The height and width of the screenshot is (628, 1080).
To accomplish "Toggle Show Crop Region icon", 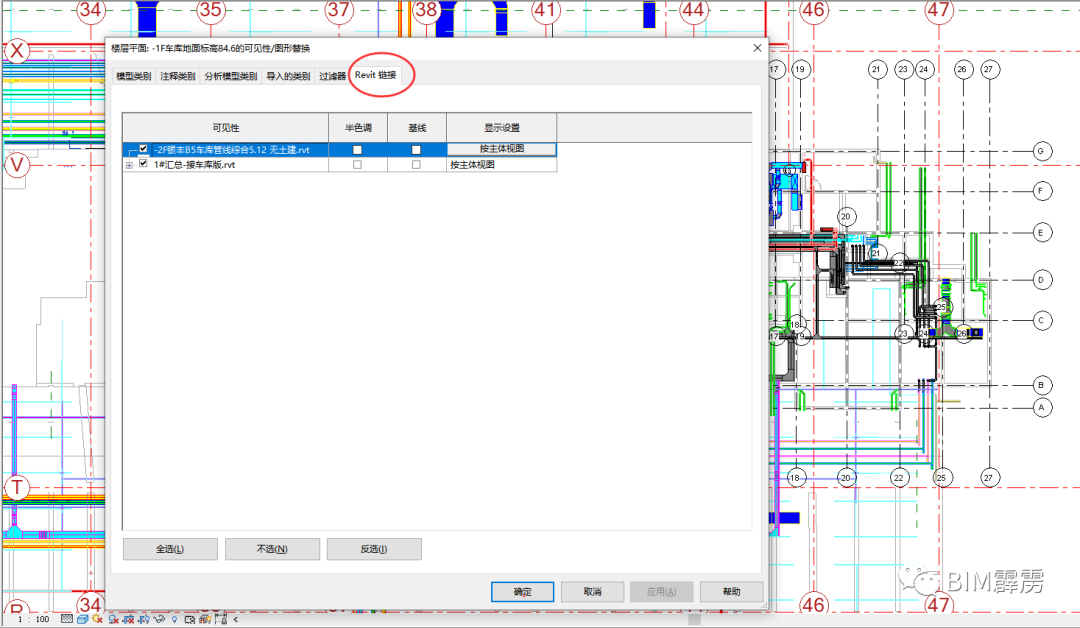I will 143,619.
